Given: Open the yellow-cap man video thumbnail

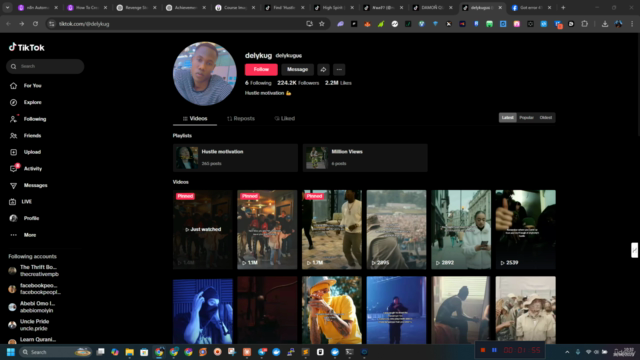Looking at the screenshot, I should coord(331,310).
